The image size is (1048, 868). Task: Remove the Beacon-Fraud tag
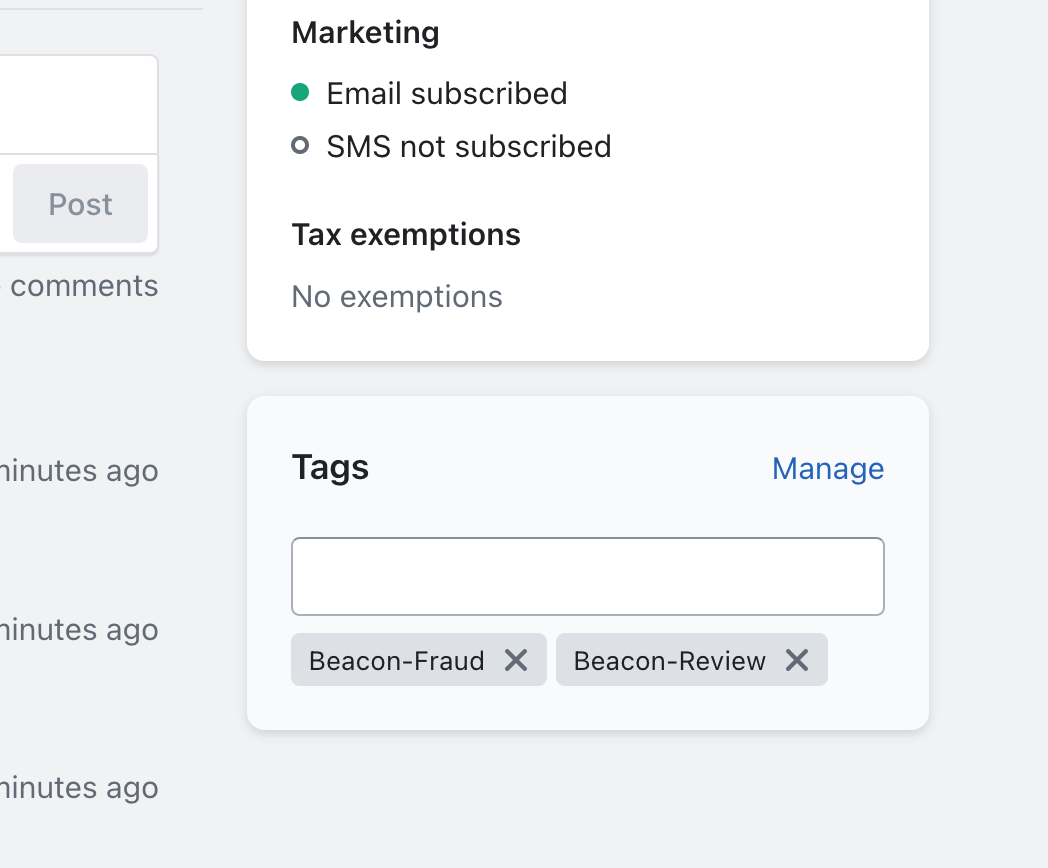pos(516,660)
